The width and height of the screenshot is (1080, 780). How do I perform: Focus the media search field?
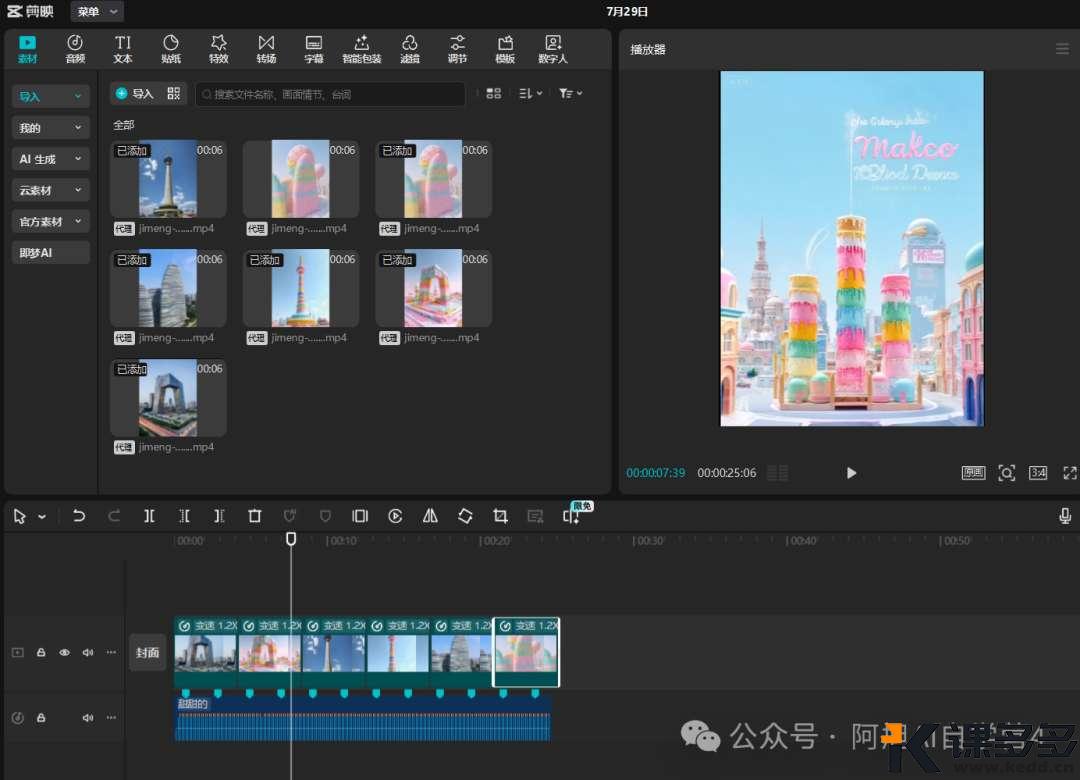331,94
